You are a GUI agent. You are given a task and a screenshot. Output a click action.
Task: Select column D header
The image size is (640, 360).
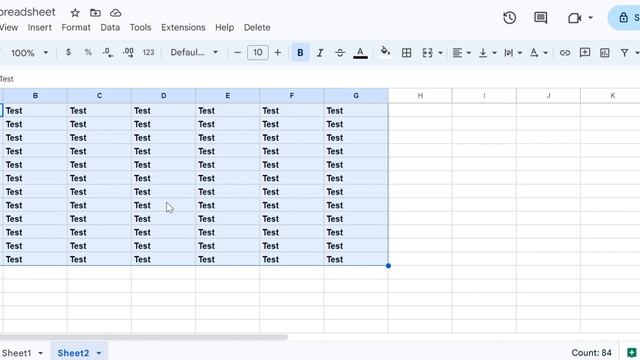(163, 96)
